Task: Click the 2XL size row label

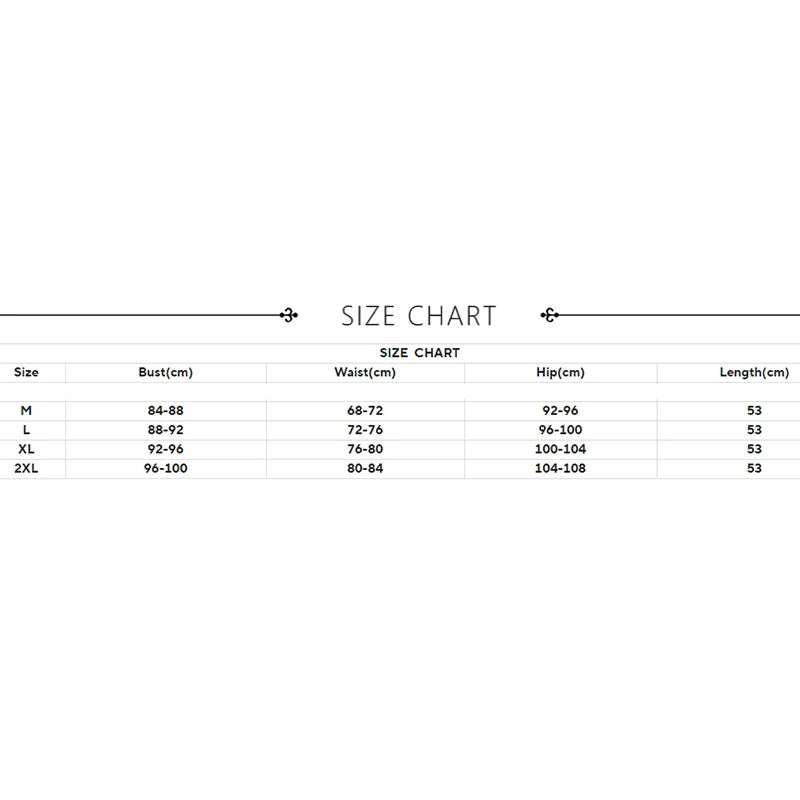Action: [x=27, y=468]
